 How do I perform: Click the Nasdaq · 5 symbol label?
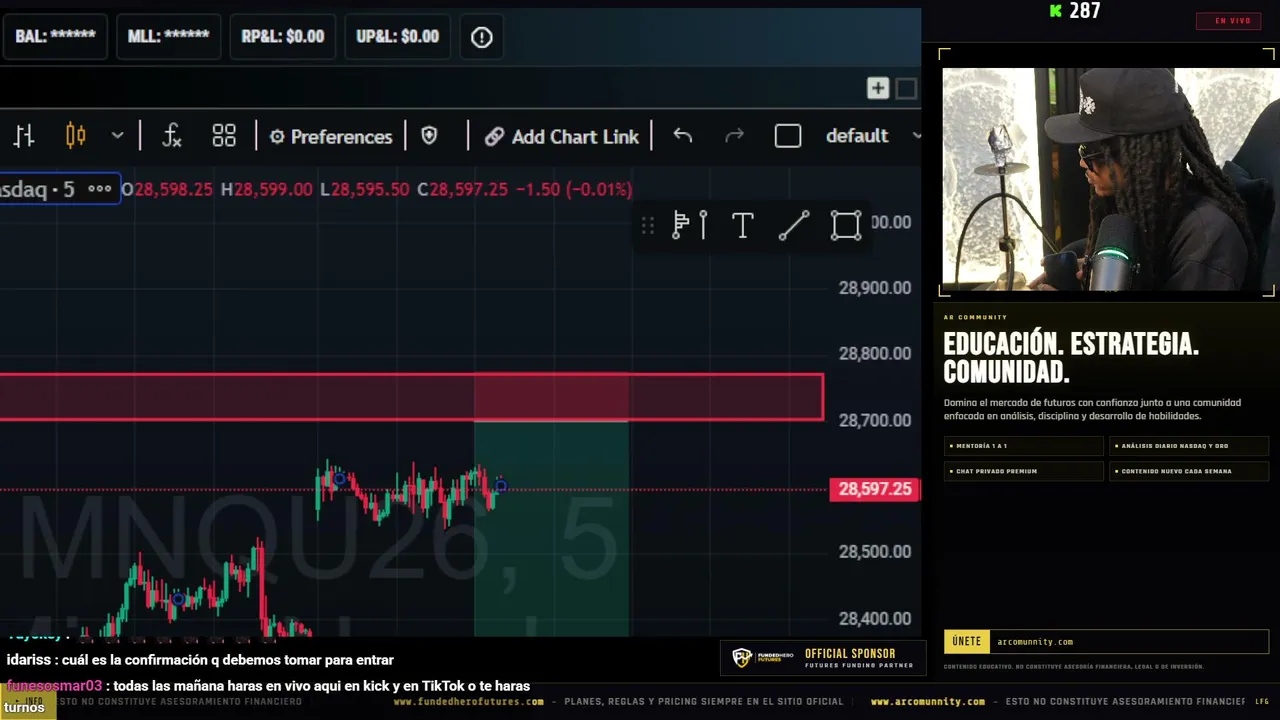(x=38, y=189)
